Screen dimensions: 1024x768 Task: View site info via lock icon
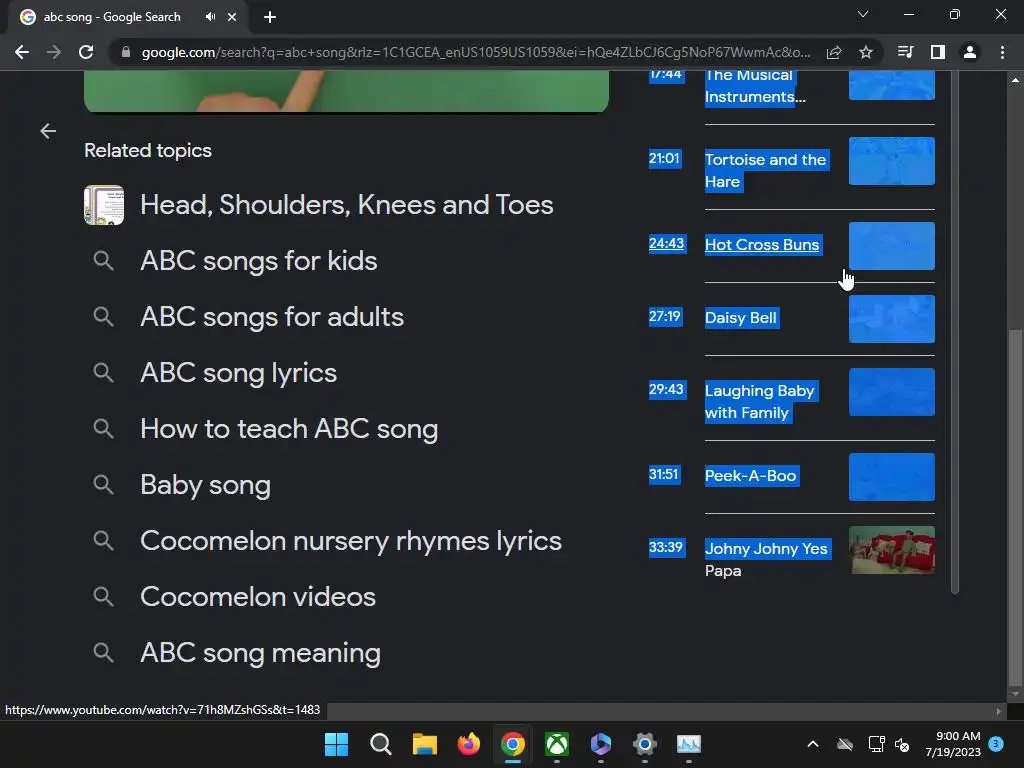click(126, 52)
